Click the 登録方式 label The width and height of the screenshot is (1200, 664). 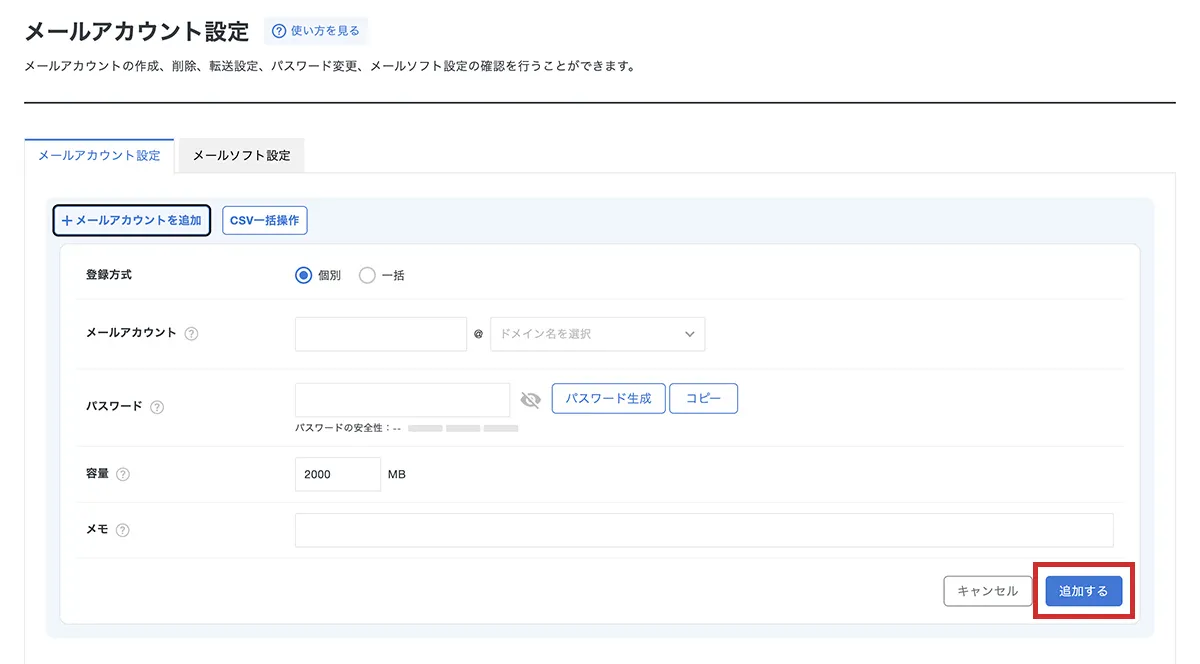point(109,275)
